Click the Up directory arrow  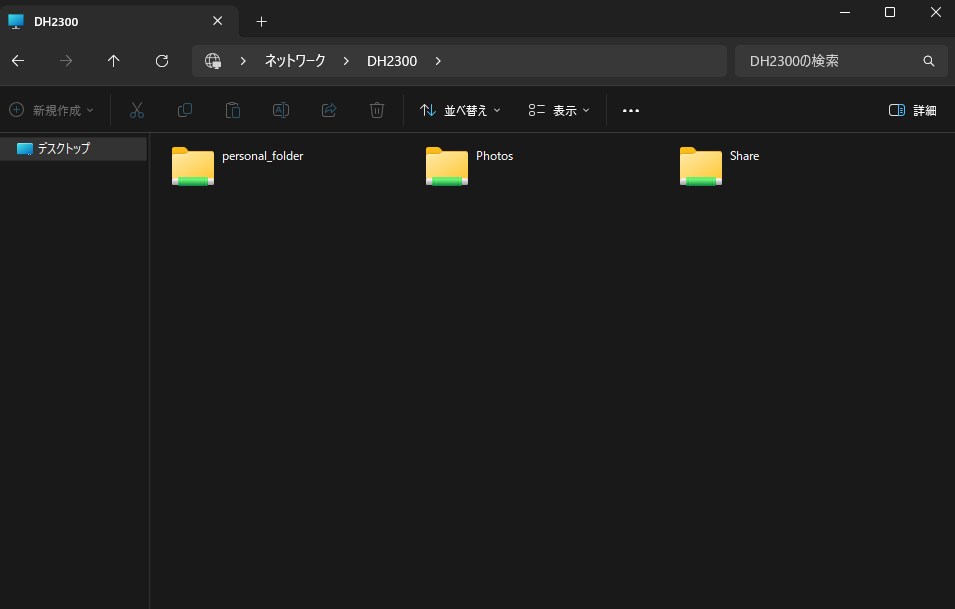tap(114, 61)
